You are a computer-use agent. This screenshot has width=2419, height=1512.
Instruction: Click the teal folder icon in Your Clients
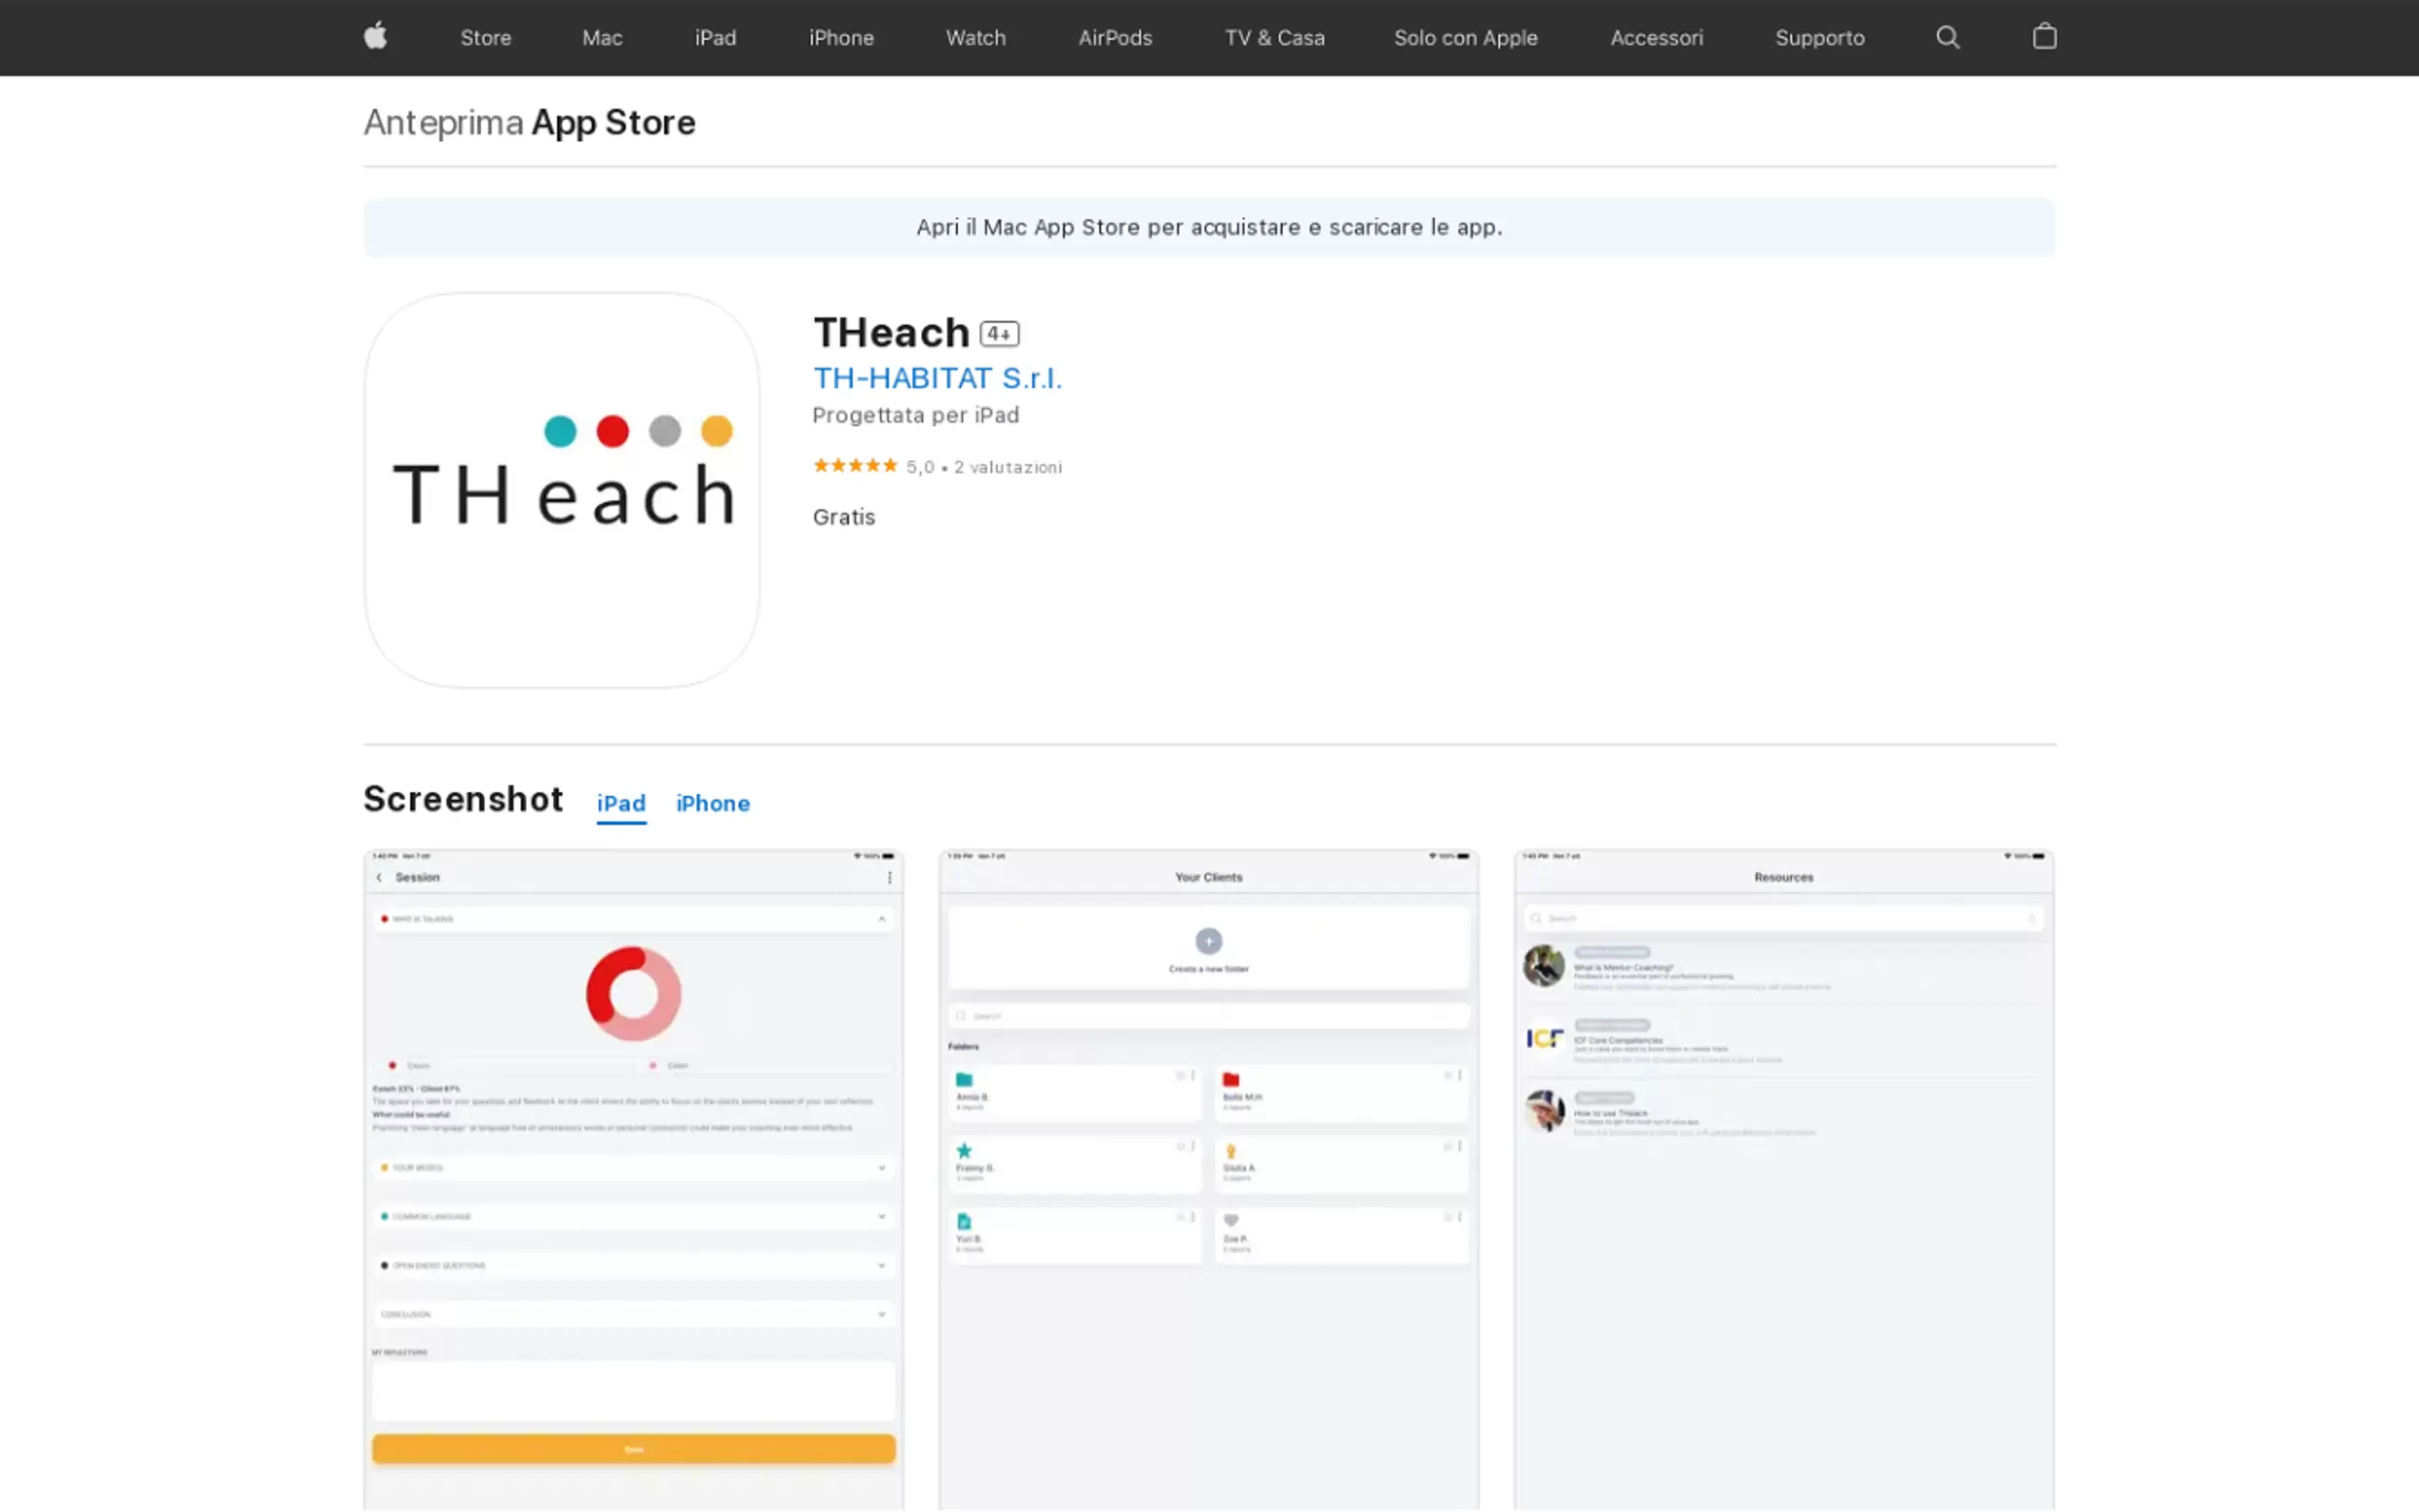tap(964, 1080)
